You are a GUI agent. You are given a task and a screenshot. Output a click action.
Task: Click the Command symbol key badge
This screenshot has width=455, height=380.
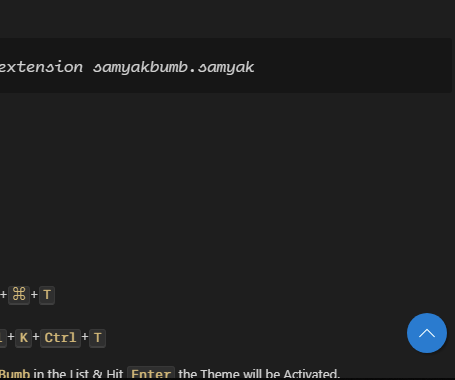[x=19, y=295]
